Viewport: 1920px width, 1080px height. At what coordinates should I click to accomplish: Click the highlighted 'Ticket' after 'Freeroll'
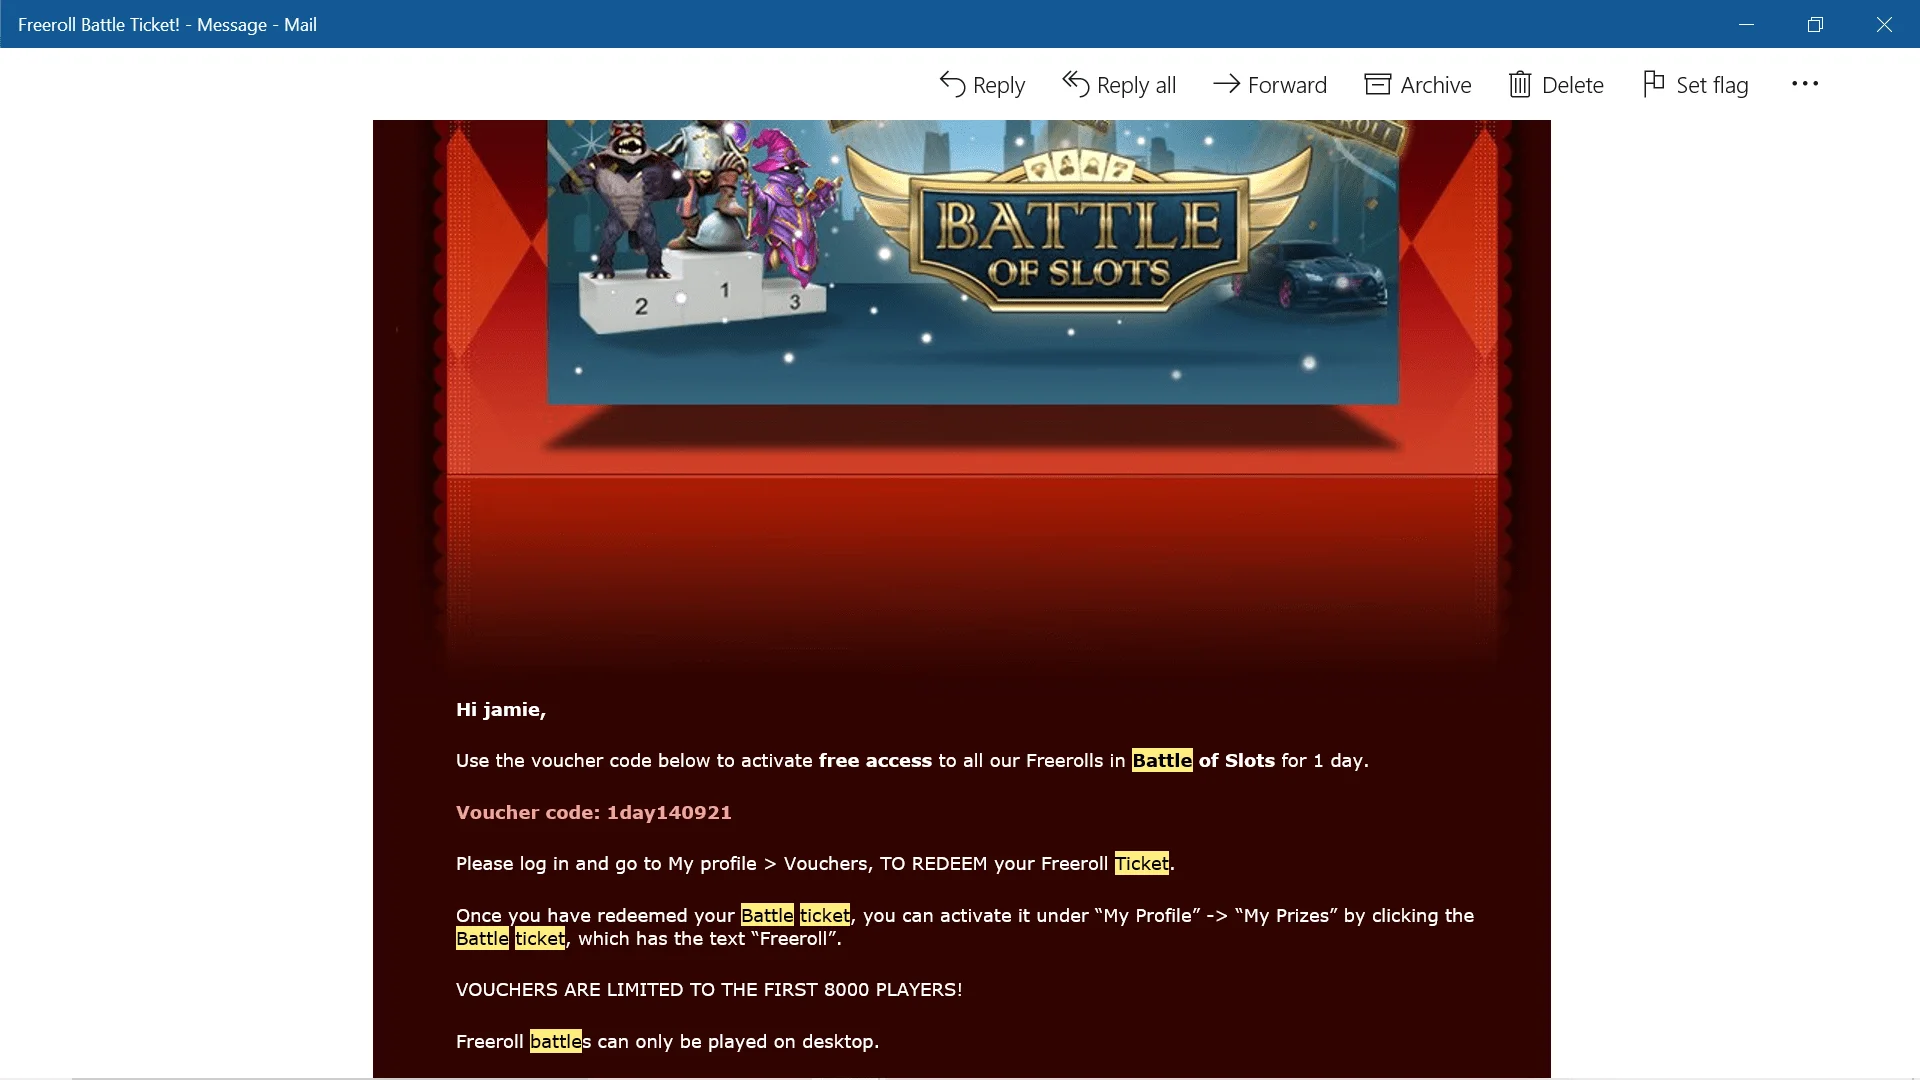pyautogui.click(x=1141, y=864)
